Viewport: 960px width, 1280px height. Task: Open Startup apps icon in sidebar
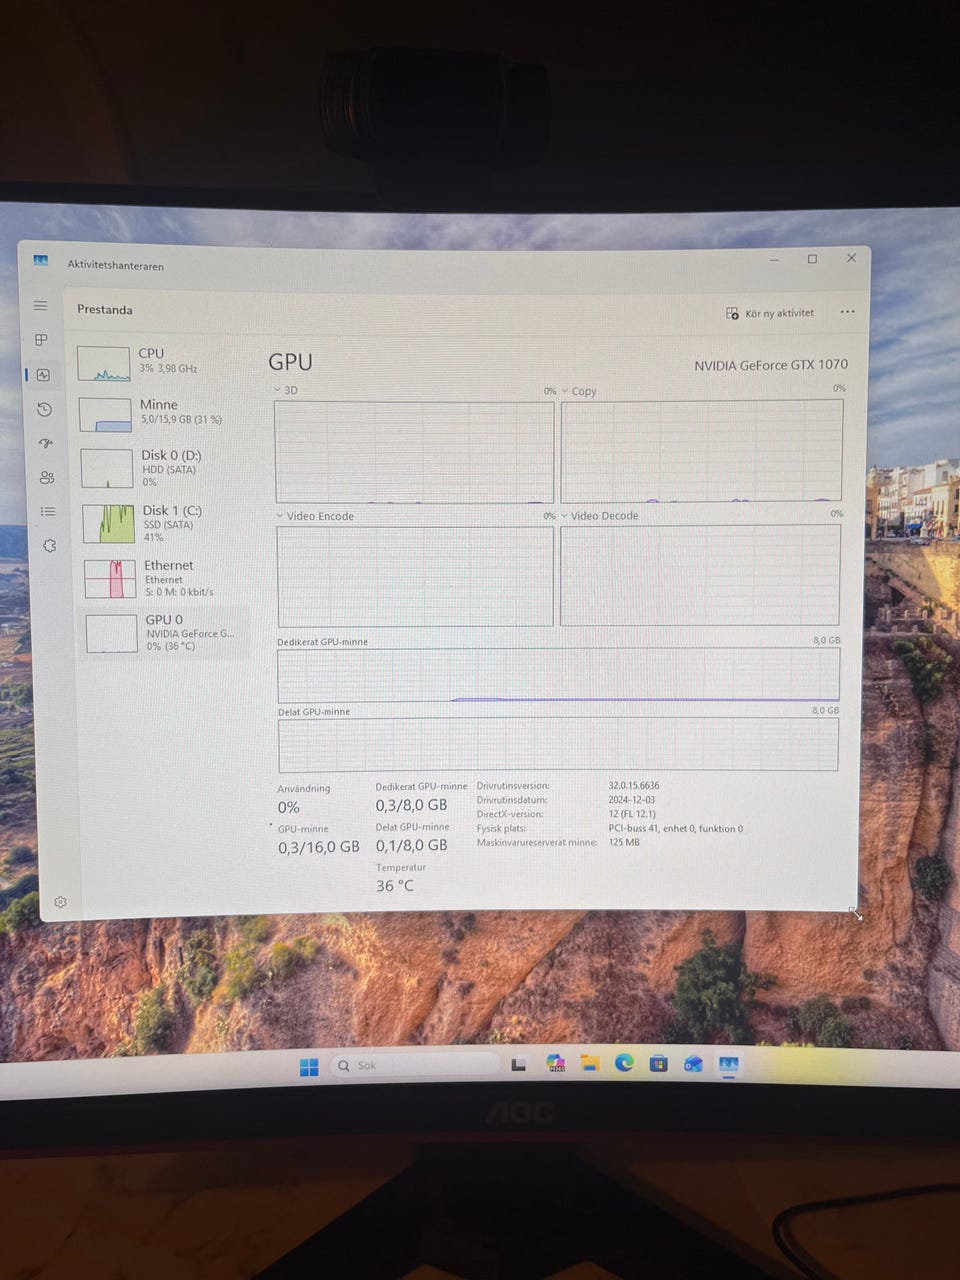pyautogui.click(x=45, y=443)
